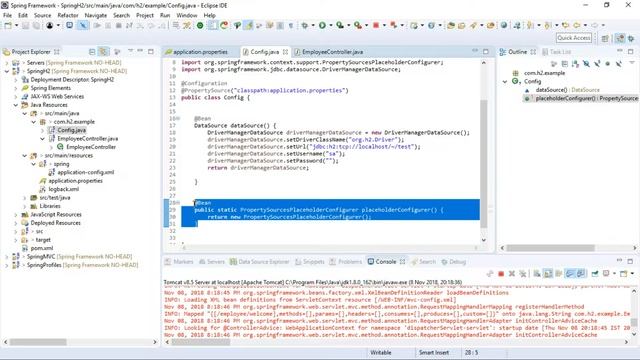Click the Project Explorer View Menu icon

click(131, 51)
